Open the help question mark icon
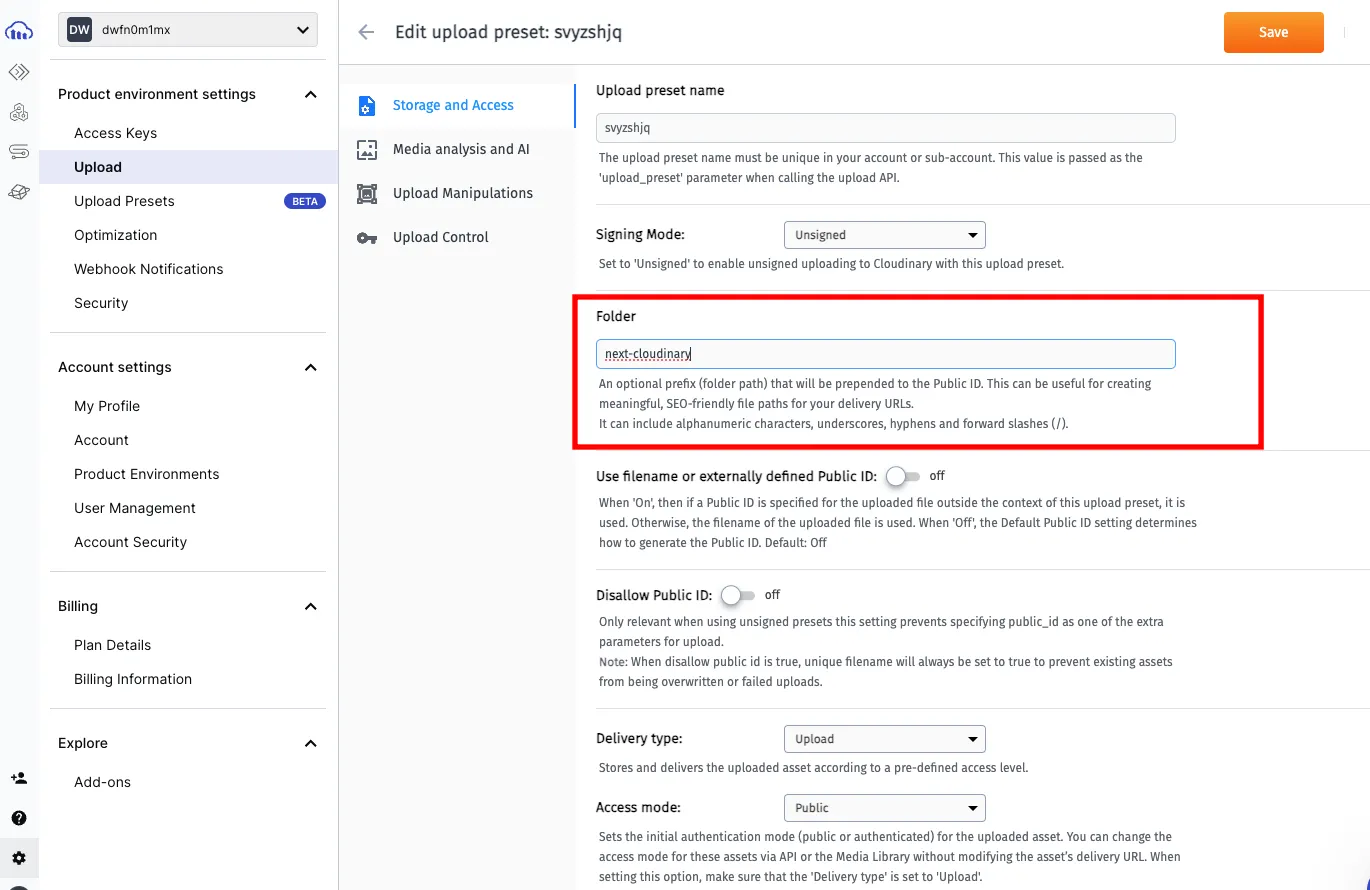The width and height of the screenshot is (1370, 890). 19,818
